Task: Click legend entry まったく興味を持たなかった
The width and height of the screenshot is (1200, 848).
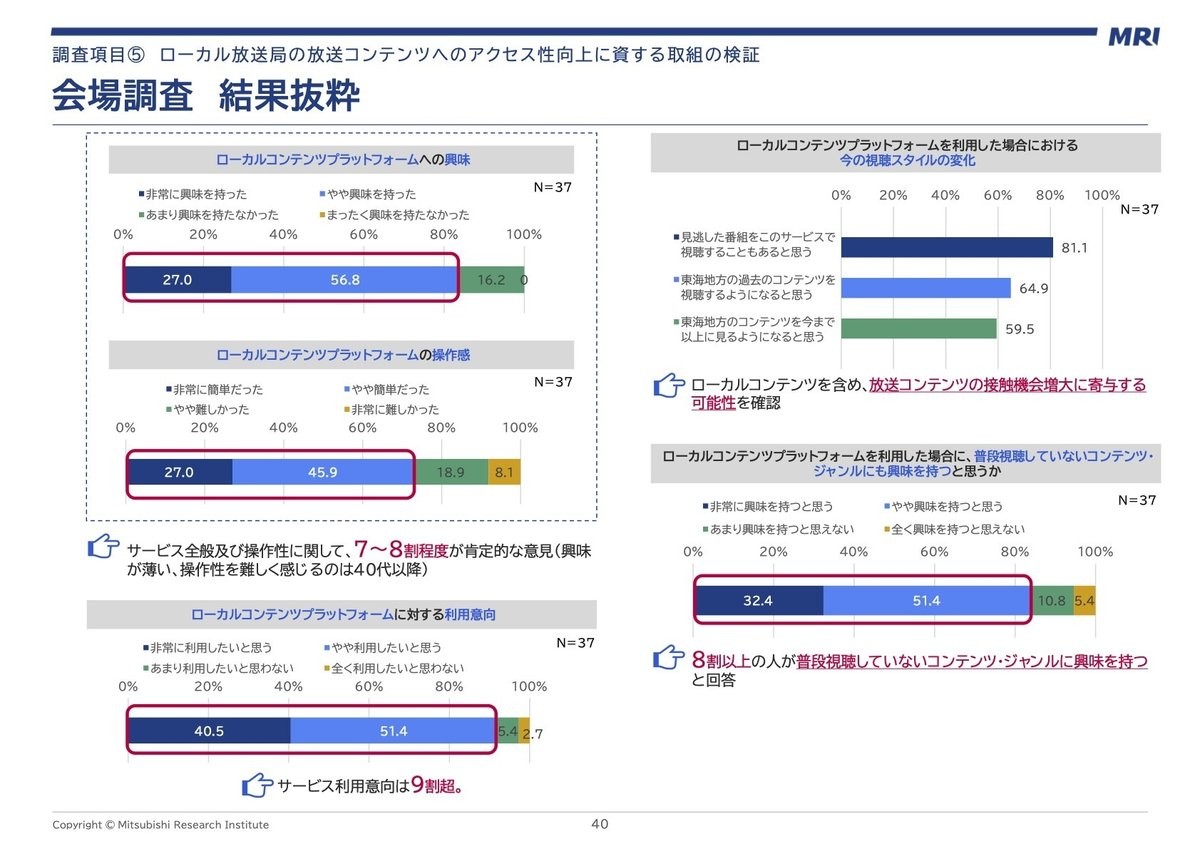Action: (392, 214)
